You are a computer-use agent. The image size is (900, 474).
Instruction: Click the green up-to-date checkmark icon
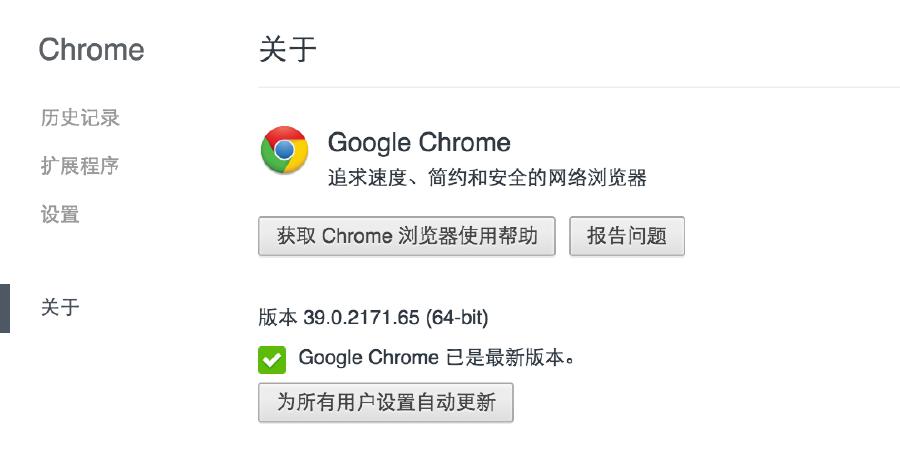pyautogui.click(x=271, y=359)
